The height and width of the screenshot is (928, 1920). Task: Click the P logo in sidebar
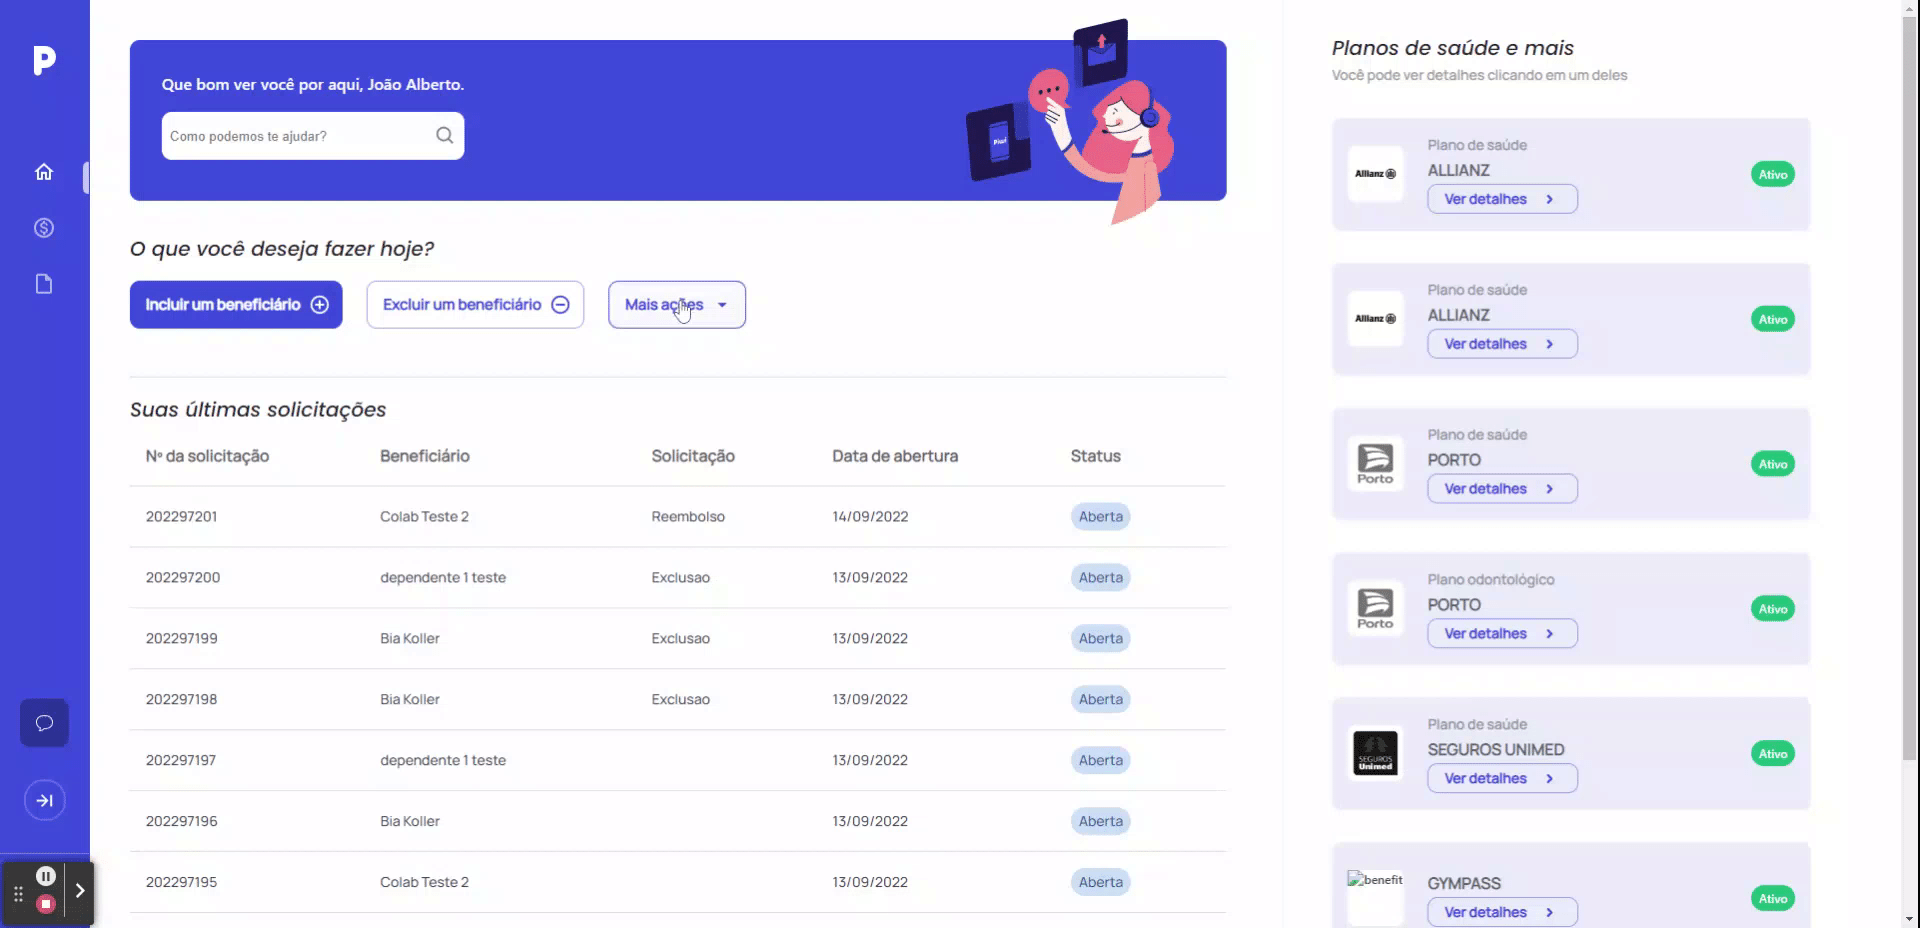pyautogui.click(x=44, y=61)
